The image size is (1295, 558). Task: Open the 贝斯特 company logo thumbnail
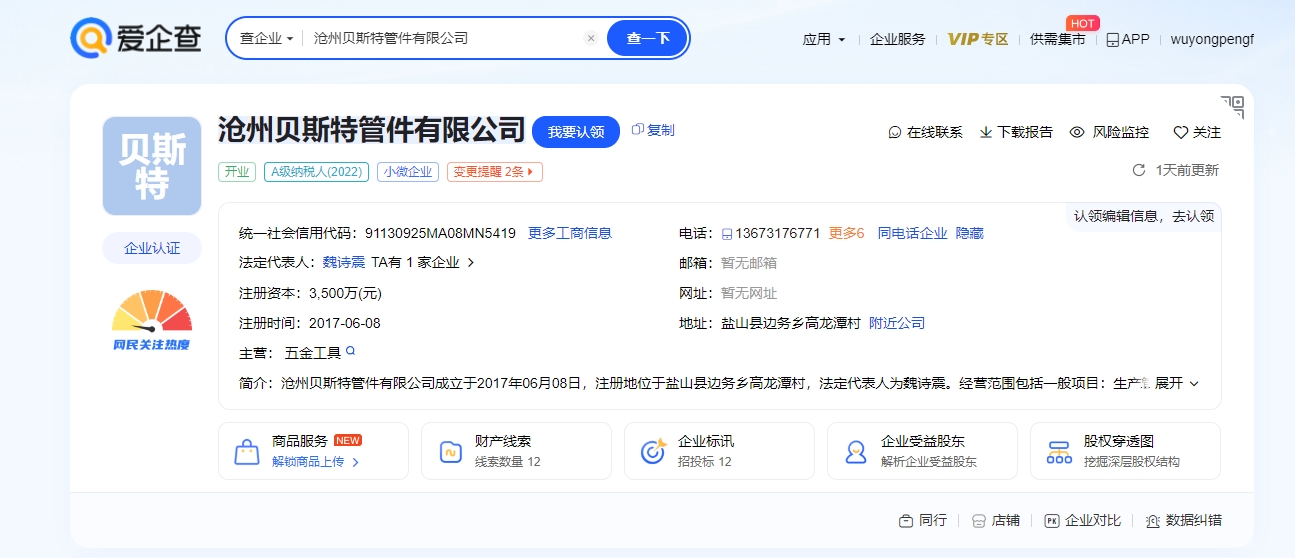point(152,166)
